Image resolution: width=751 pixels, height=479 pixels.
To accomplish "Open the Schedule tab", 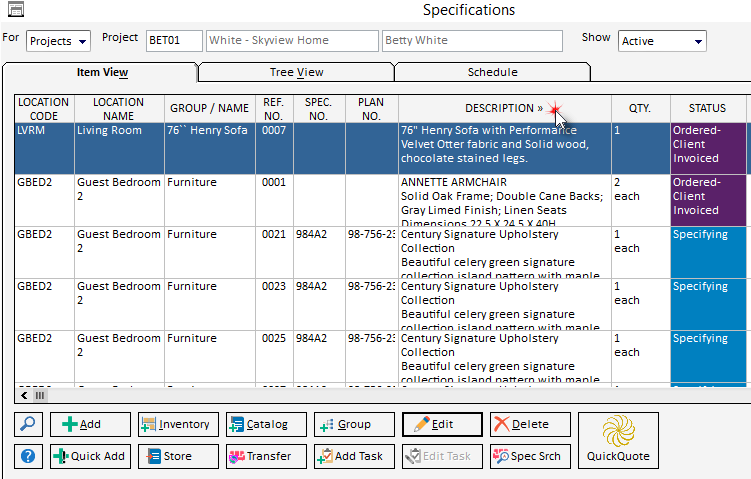I will coord(492,72).
